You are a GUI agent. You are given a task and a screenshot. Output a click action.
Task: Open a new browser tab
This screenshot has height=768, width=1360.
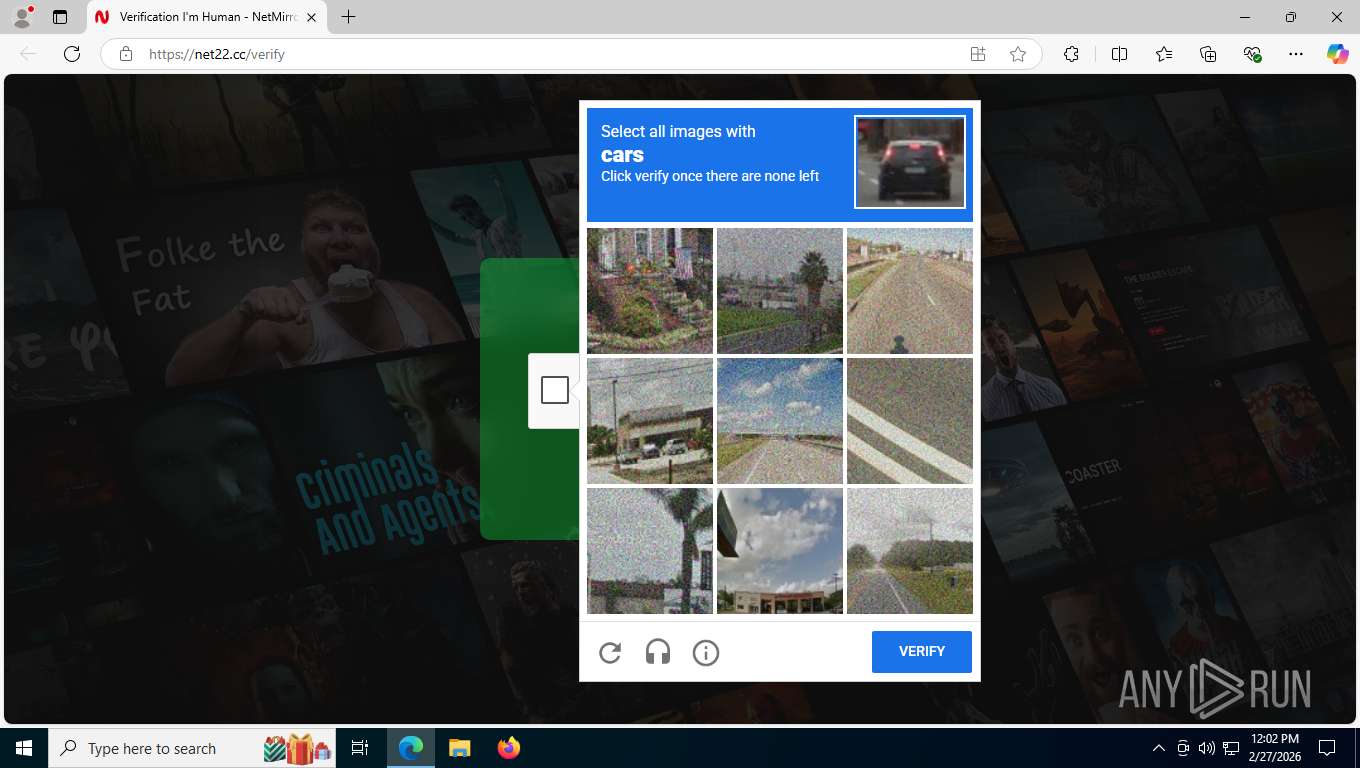point(348,17)
